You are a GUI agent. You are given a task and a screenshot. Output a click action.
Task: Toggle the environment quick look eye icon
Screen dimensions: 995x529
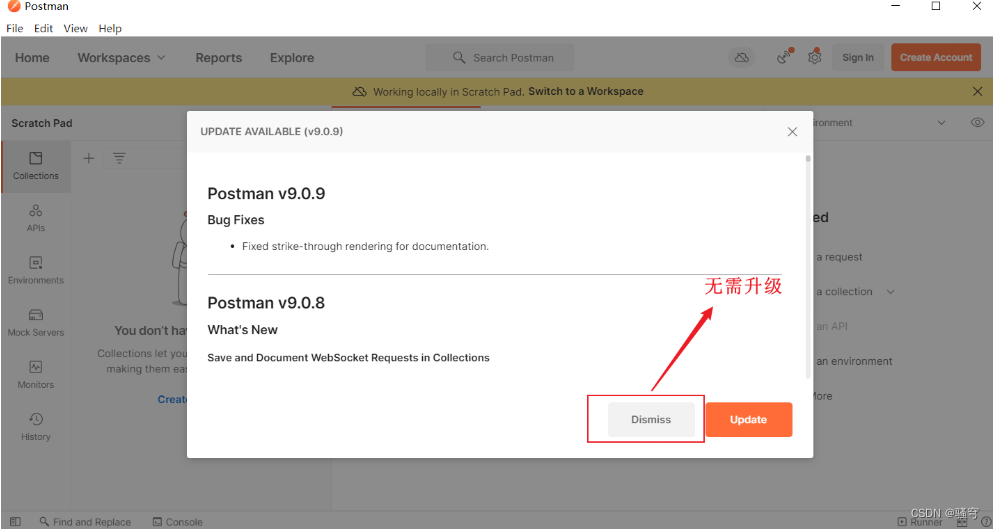pyautogui.click(x=977, y=122)
